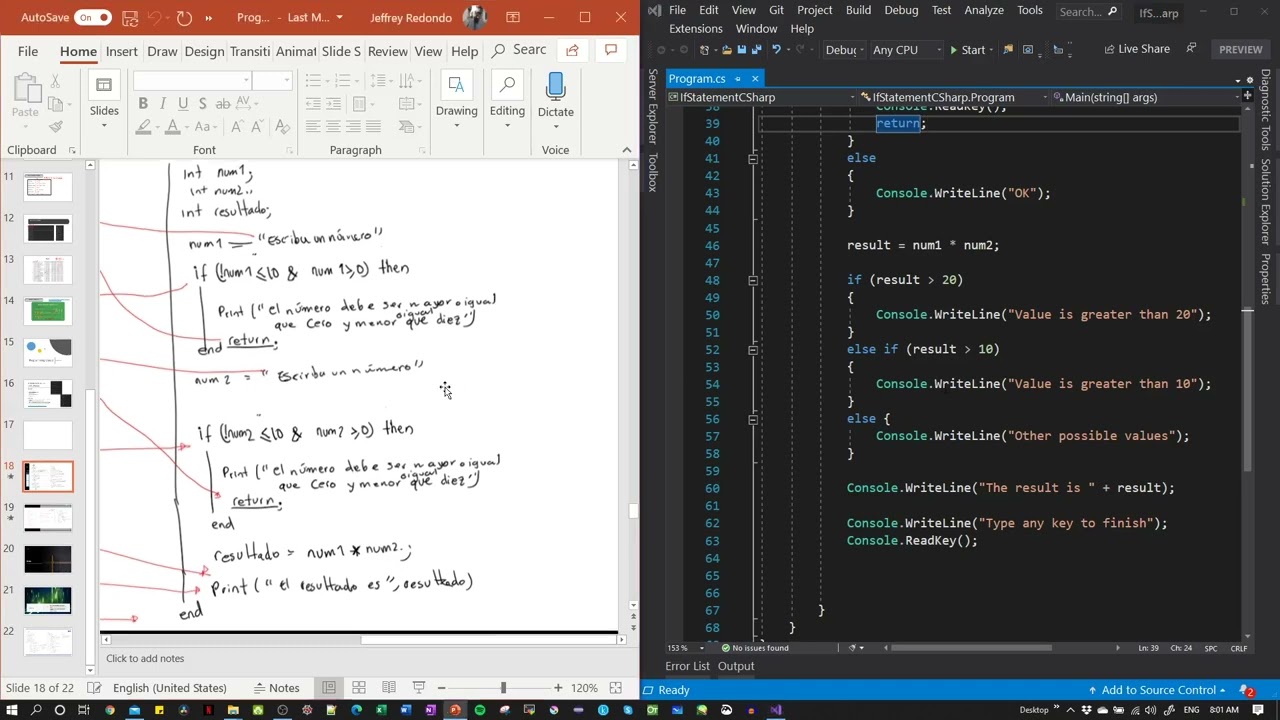
Task: Open the Editing group in PowerPoint
Action: click(507, 97)
